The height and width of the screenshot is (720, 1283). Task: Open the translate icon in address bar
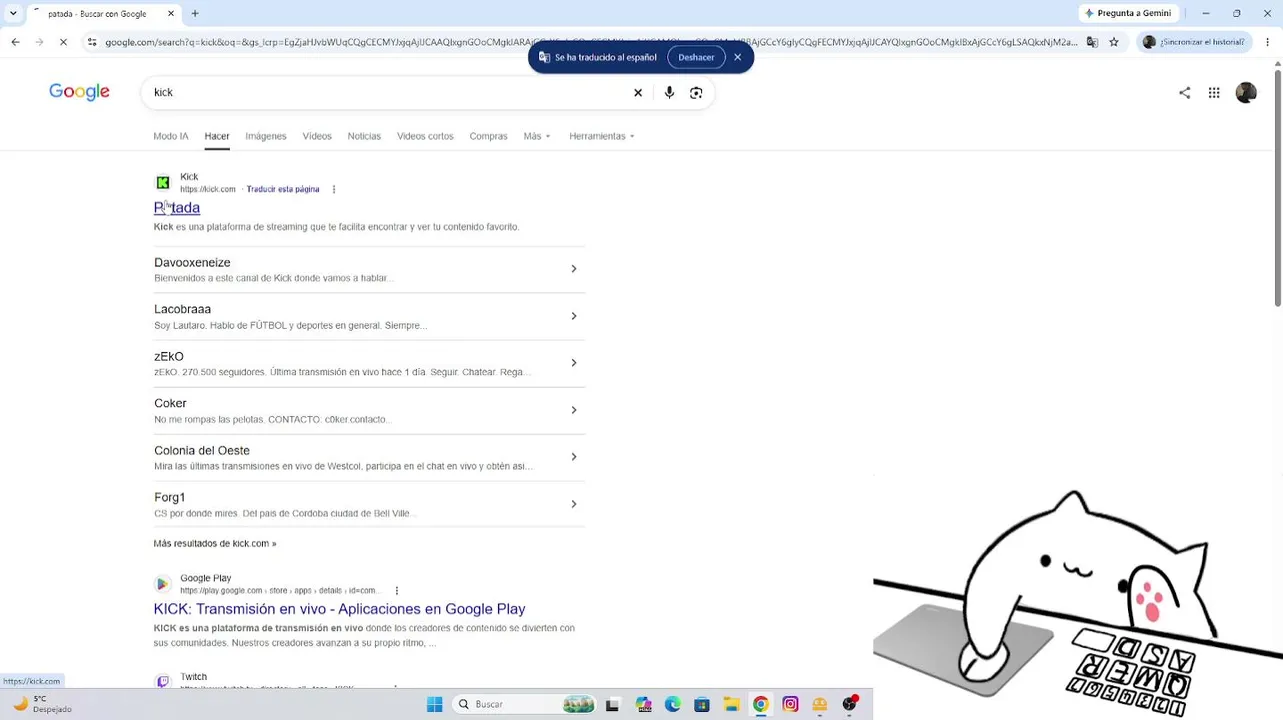1092,42
